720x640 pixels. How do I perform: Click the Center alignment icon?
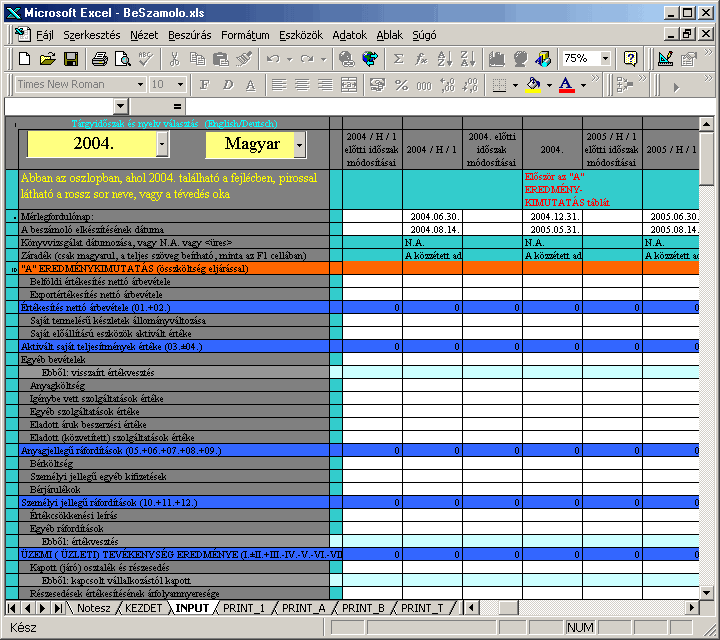(302, 85)
